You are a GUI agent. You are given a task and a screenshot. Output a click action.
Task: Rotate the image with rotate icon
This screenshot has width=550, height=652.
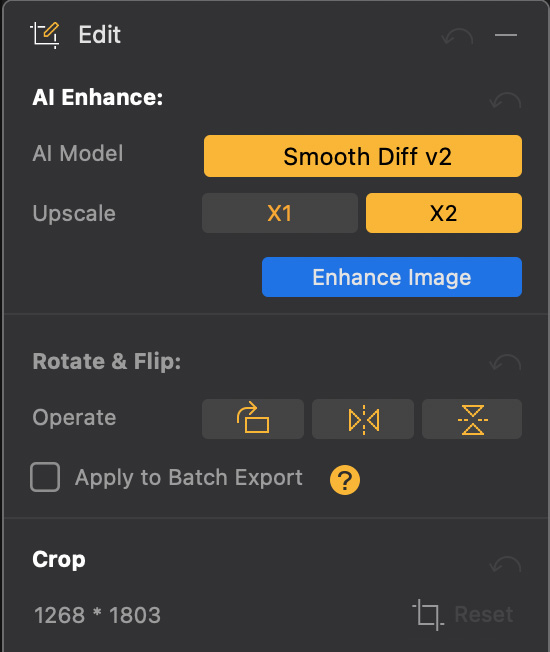pyautogui.click(x=253, y=419)
